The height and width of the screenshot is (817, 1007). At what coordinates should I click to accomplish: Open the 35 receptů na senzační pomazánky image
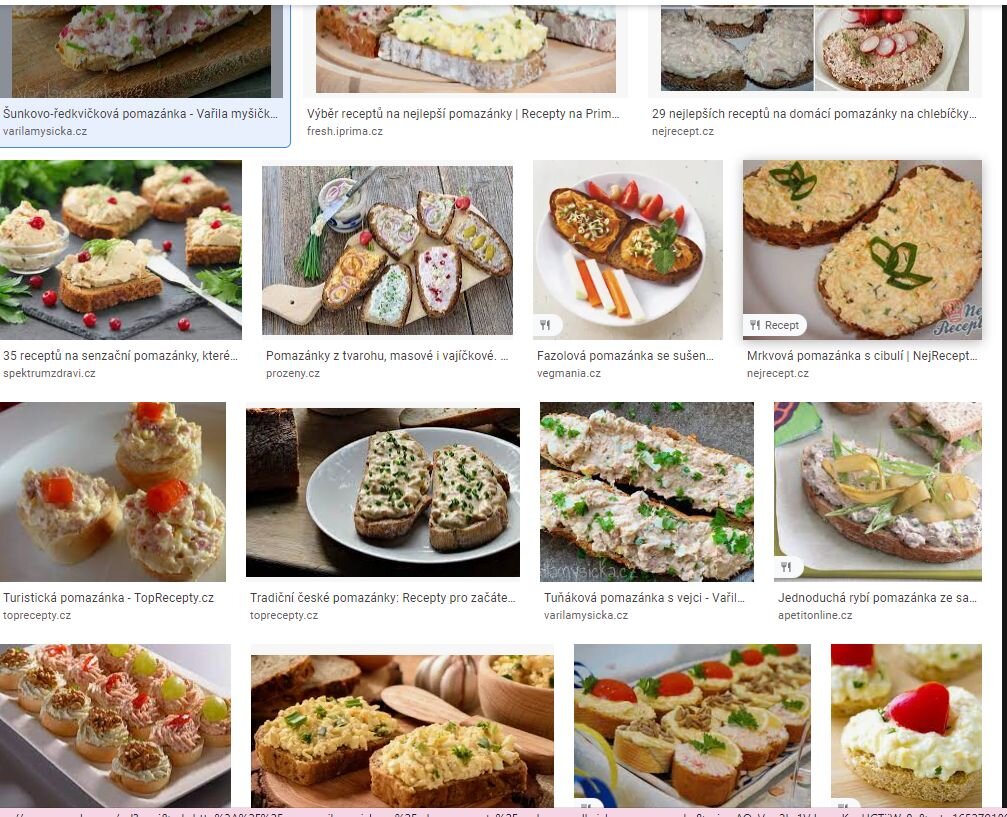(x=121, y=249)
